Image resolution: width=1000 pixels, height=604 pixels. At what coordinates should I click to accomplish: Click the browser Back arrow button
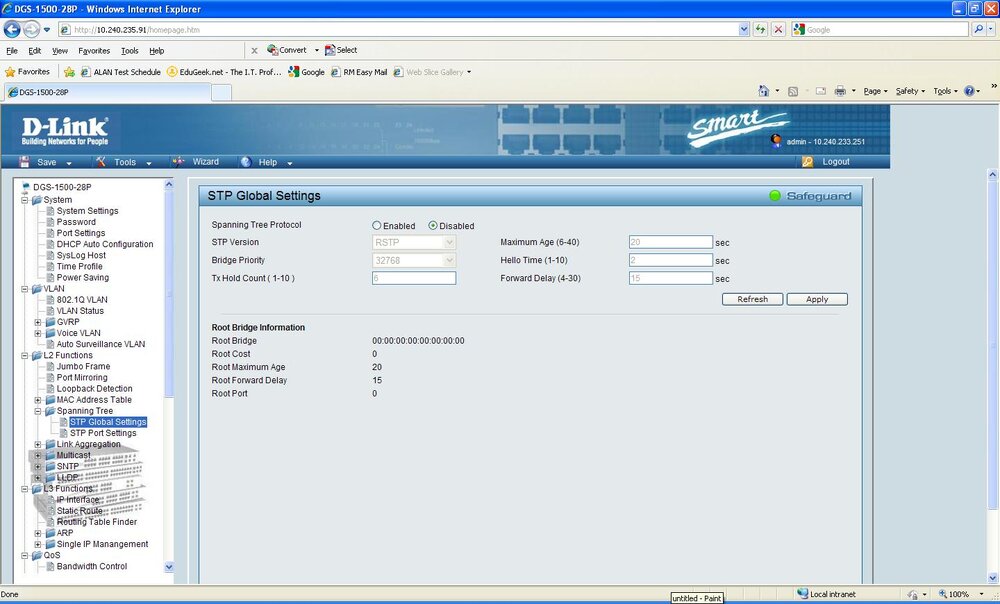click(x=12, y=29)
